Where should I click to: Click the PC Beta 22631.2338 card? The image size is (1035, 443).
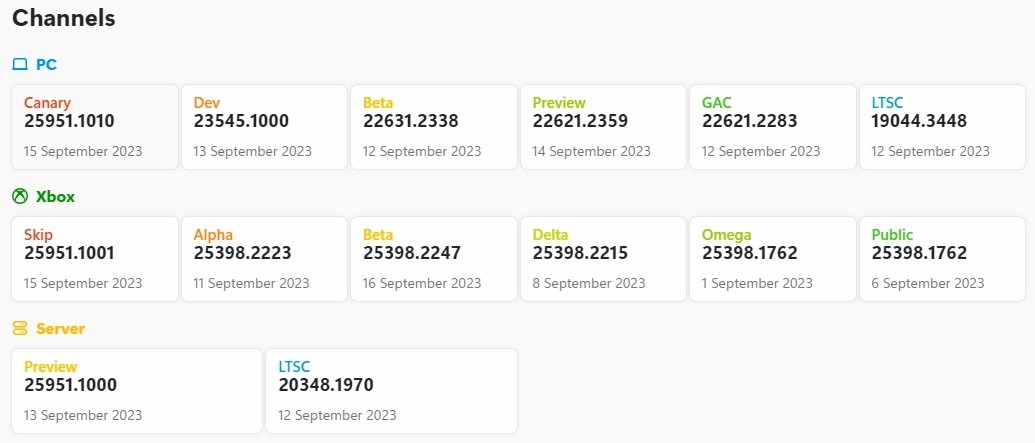(x=434, y=127)
